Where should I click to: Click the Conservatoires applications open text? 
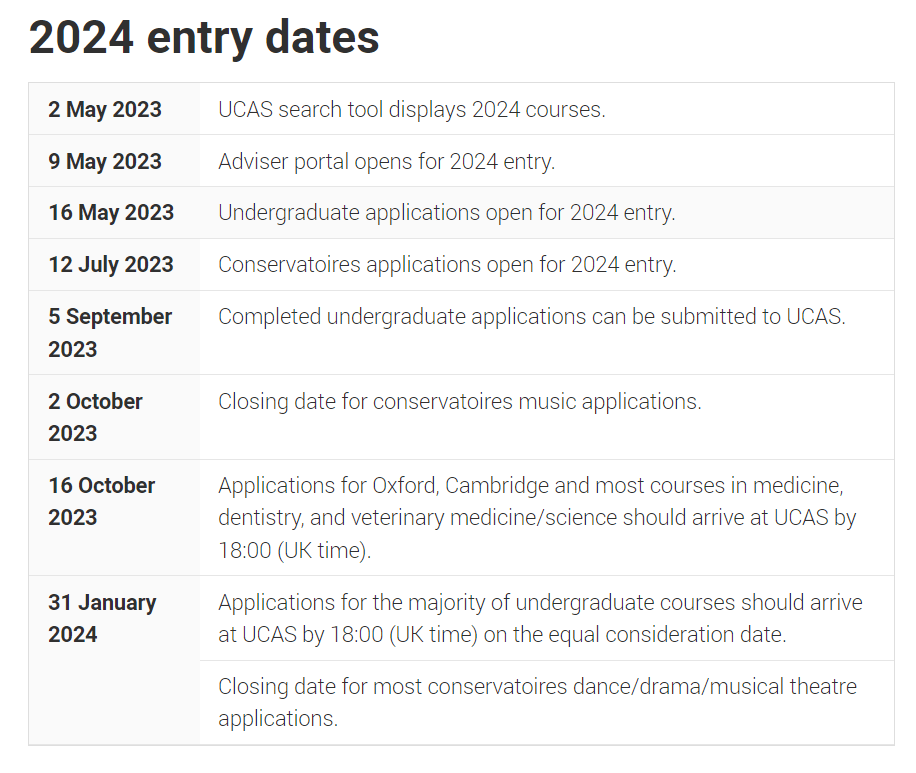coord(447,265)
